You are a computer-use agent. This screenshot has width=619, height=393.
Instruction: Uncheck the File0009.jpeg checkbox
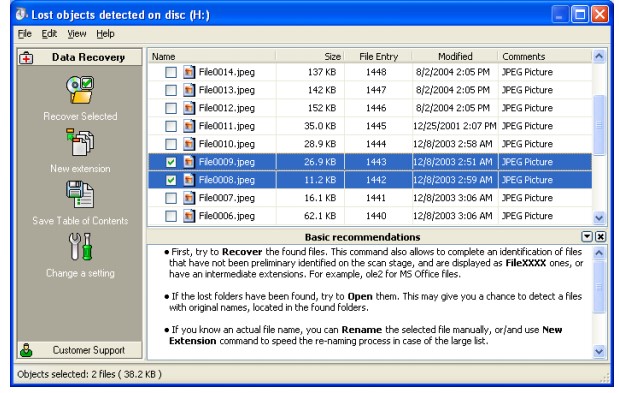click(171, 162)
